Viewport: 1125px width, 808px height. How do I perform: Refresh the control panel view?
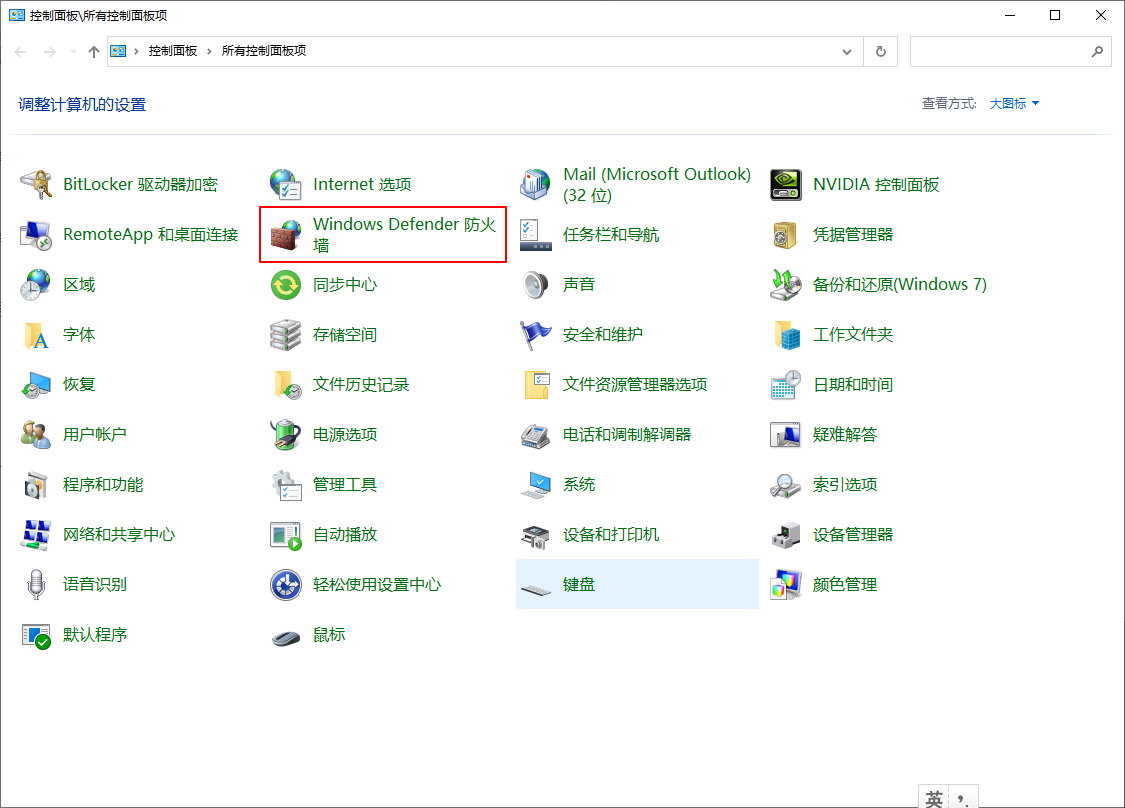tap(881, 52)
